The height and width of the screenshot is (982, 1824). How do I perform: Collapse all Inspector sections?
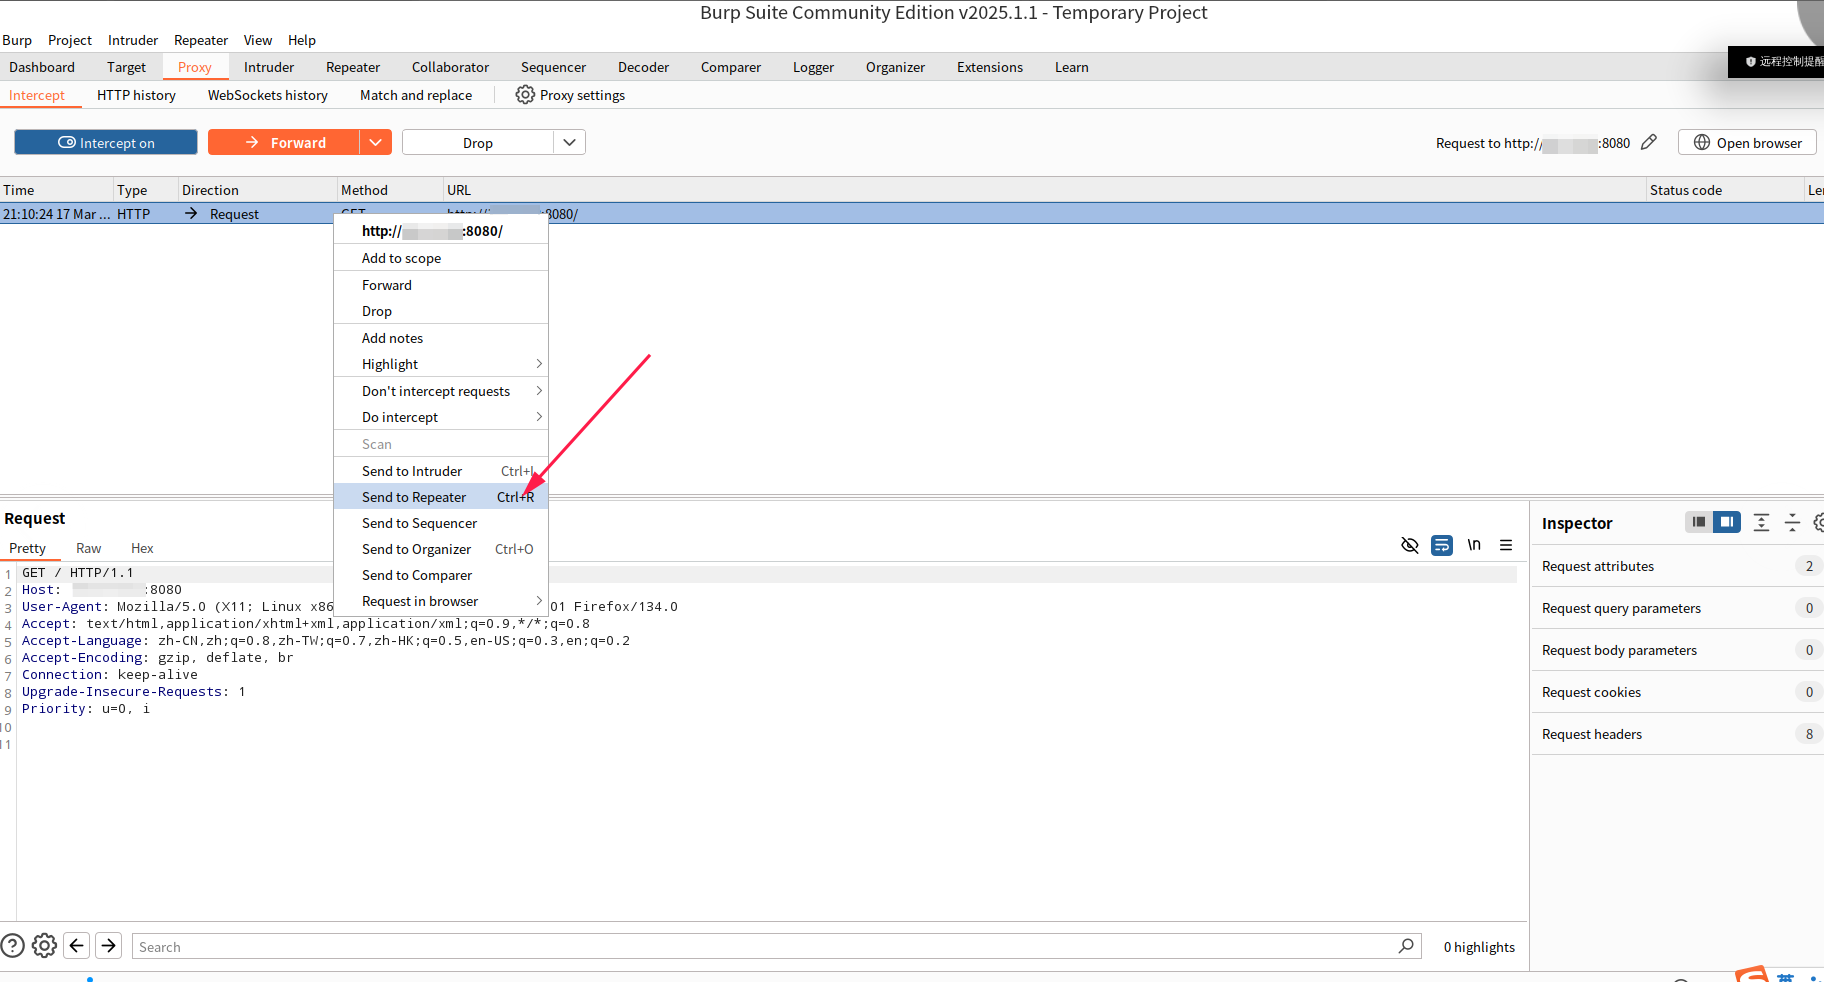[x=1793, y=522]
